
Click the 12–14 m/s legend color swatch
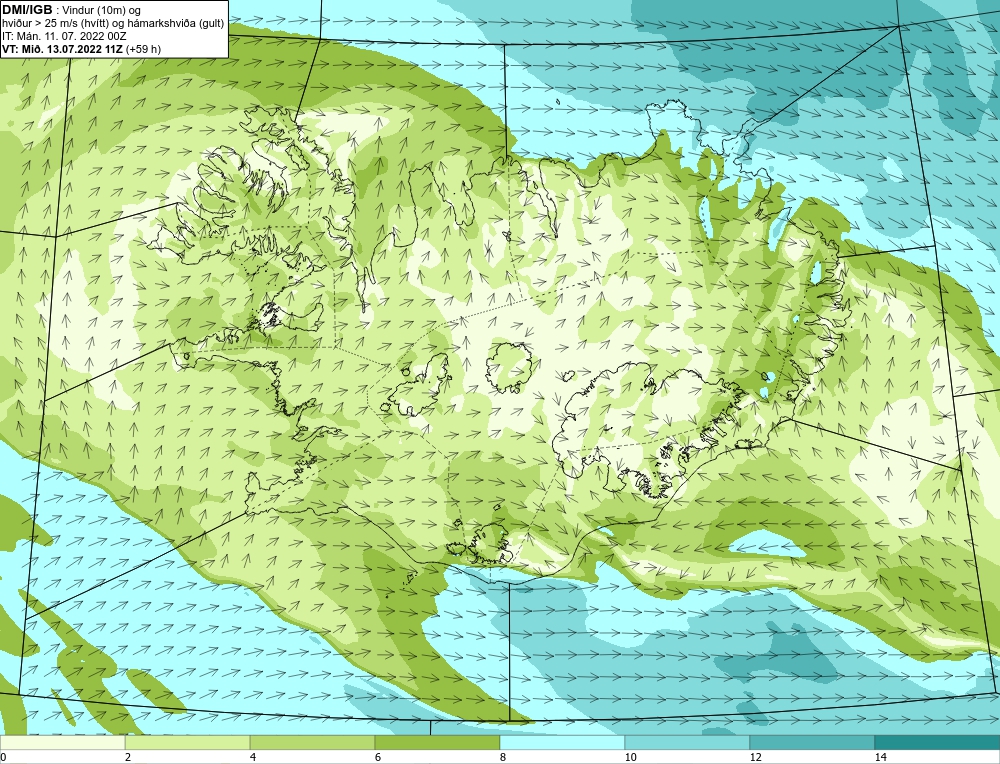pyautogui.click(x=812, y=742)
